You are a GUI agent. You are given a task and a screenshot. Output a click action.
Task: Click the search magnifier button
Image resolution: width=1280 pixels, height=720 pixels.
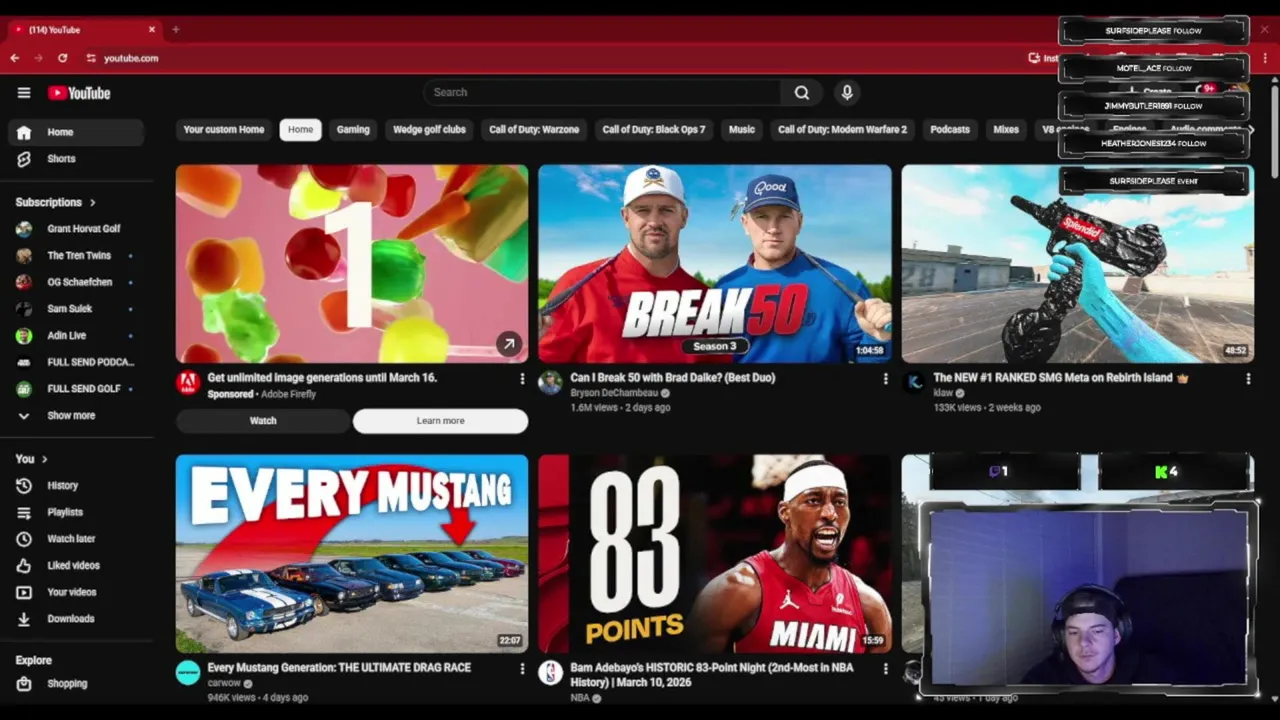802,92
